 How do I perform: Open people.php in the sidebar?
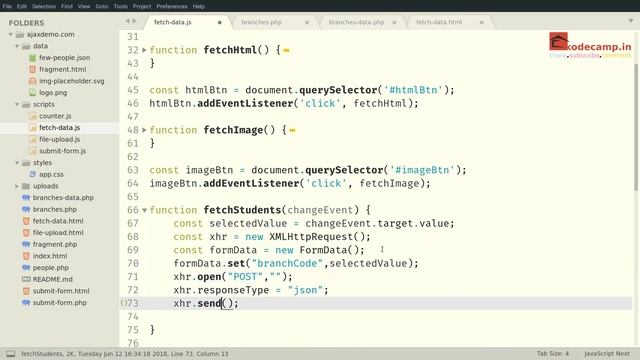pos(51,268)
